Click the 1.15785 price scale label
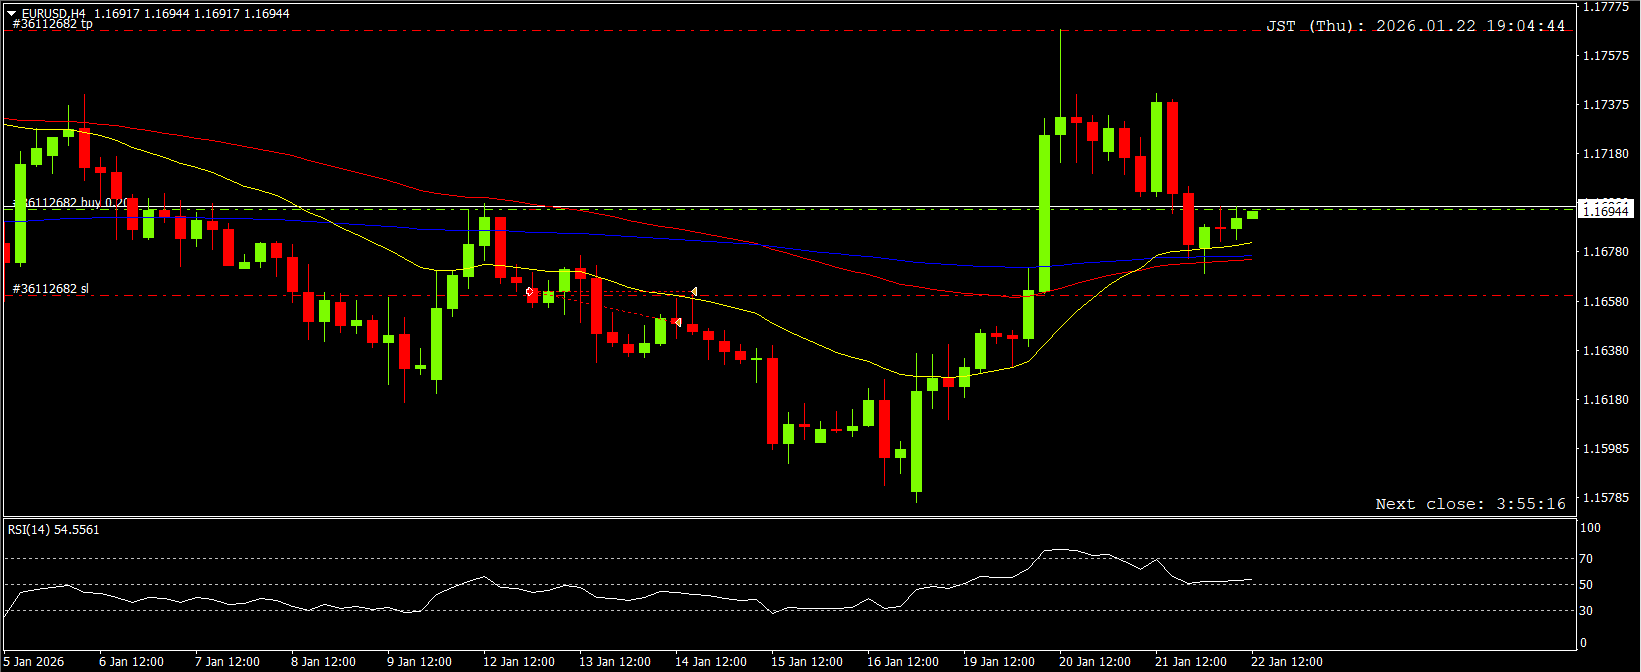The height and width of the screenshot is (672, 1641). pyautogui.click(x=1606, y=498)
